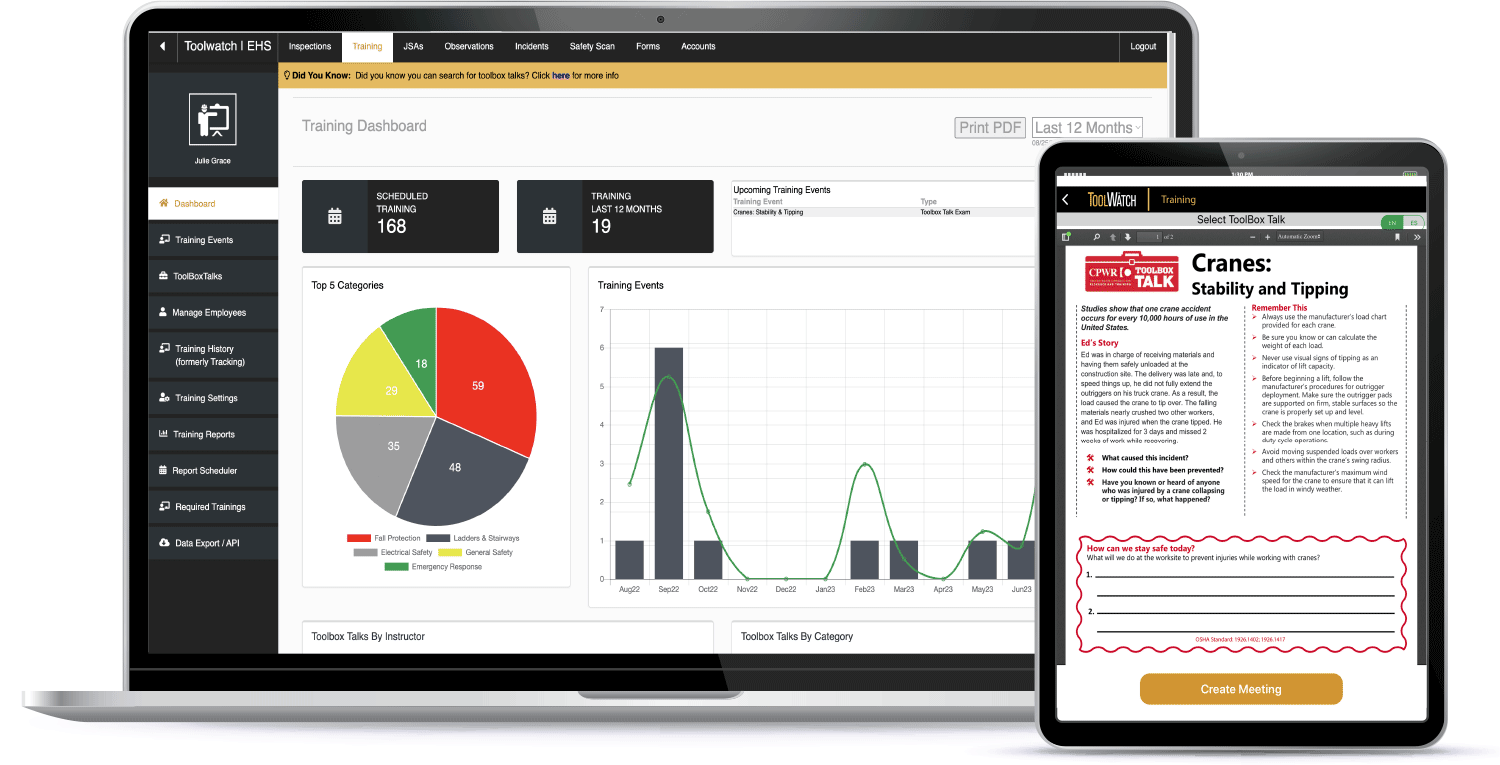Click the Toolbox Talks By Category heading

pos(797,636)
